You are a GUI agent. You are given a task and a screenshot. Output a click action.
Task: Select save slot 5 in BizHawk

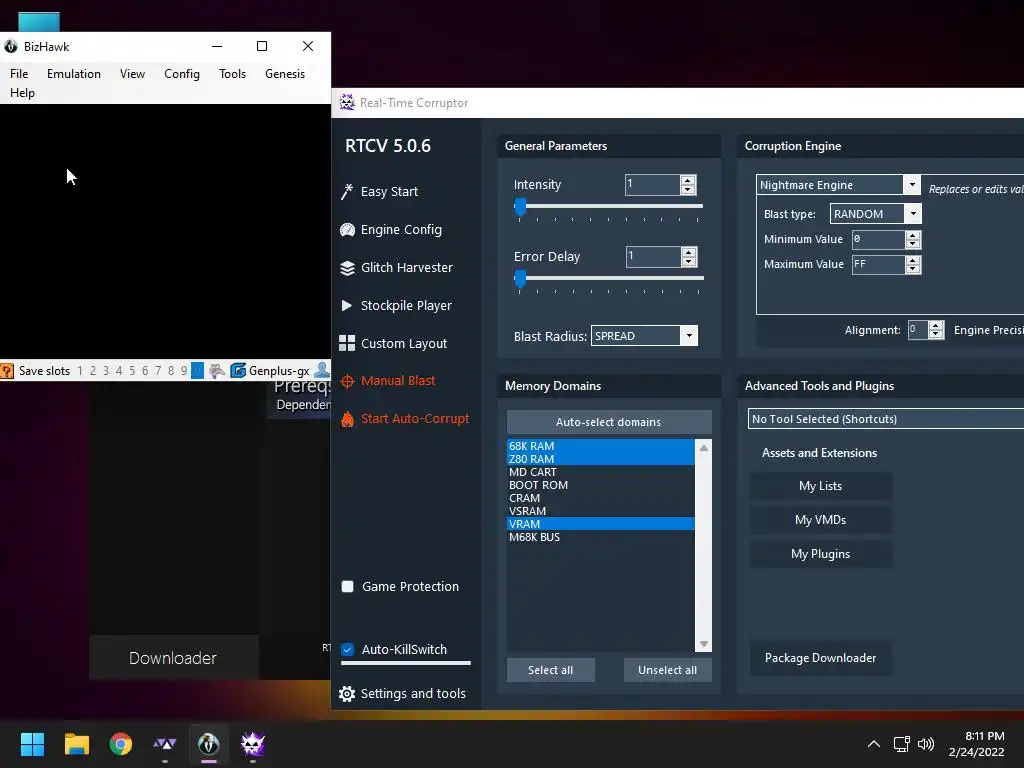click(132, 371)
